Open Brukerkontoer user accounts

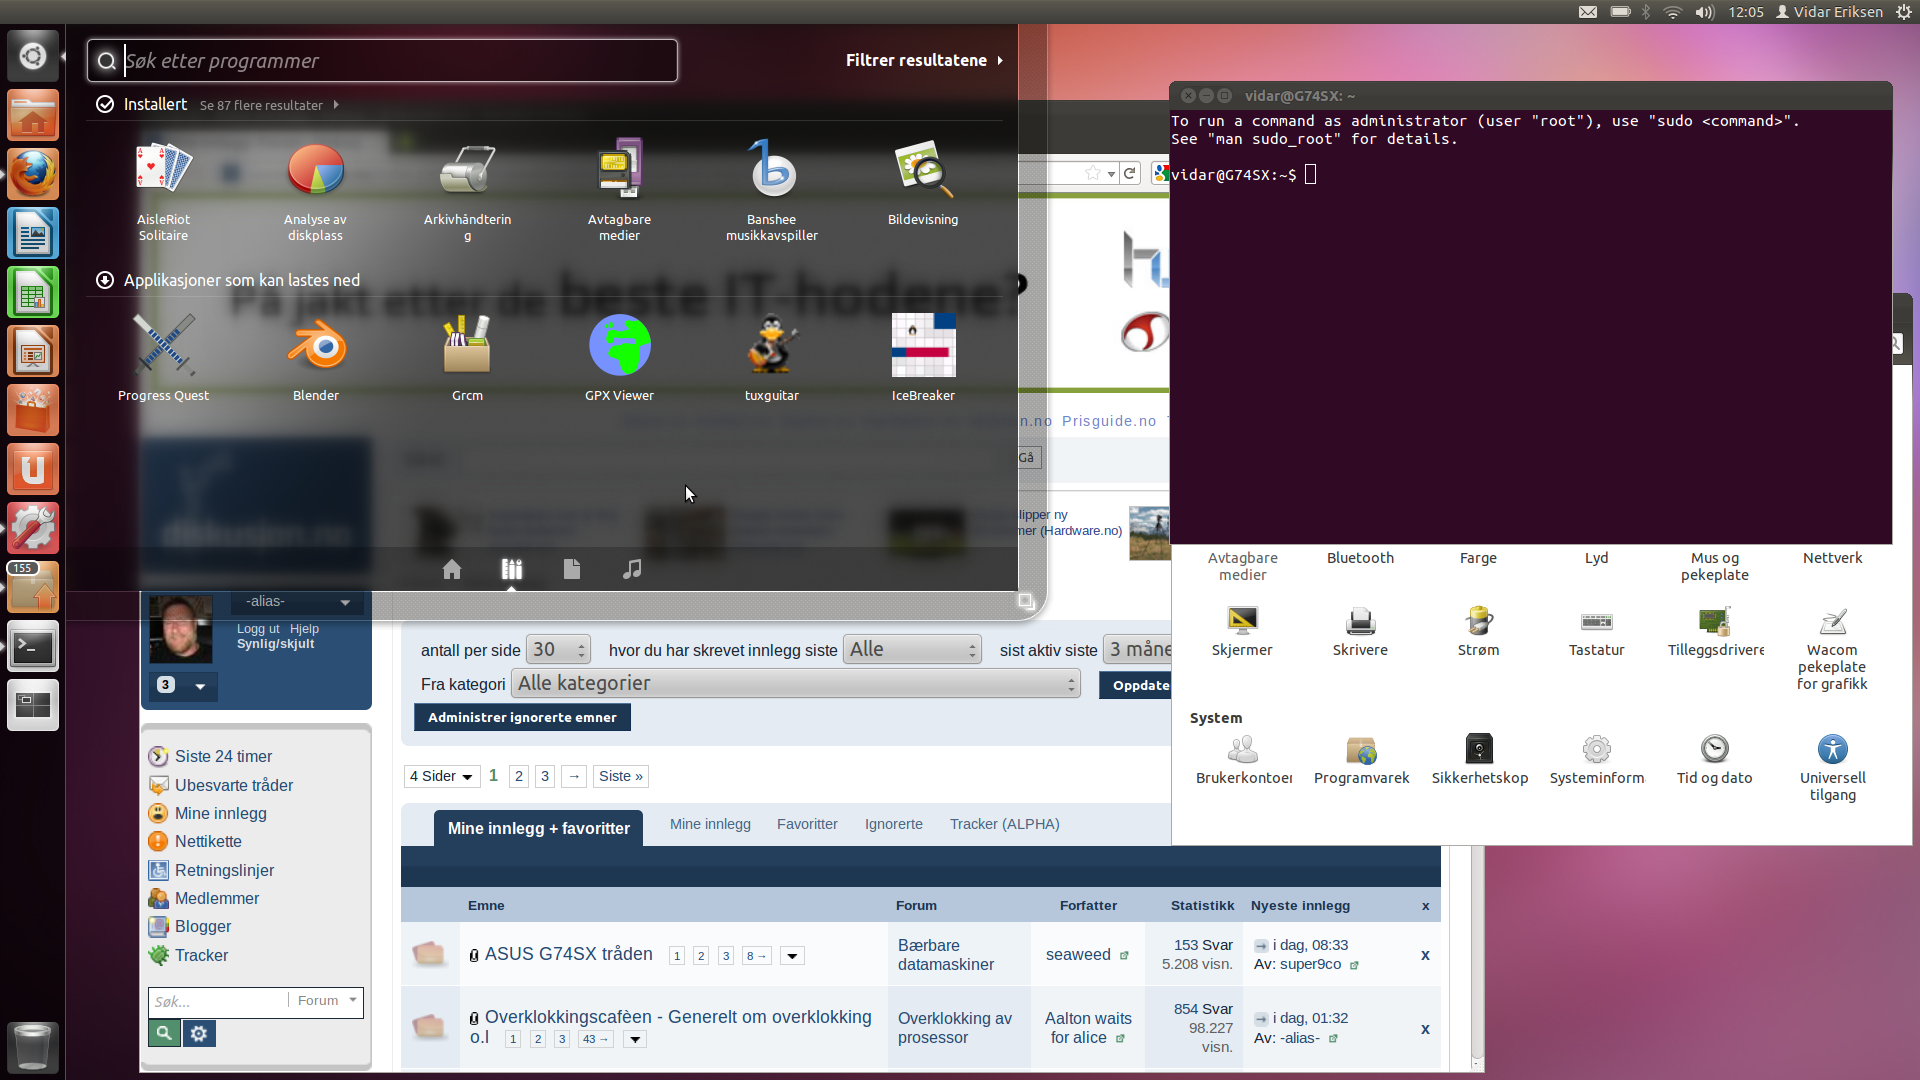[x=1243, y=759]
